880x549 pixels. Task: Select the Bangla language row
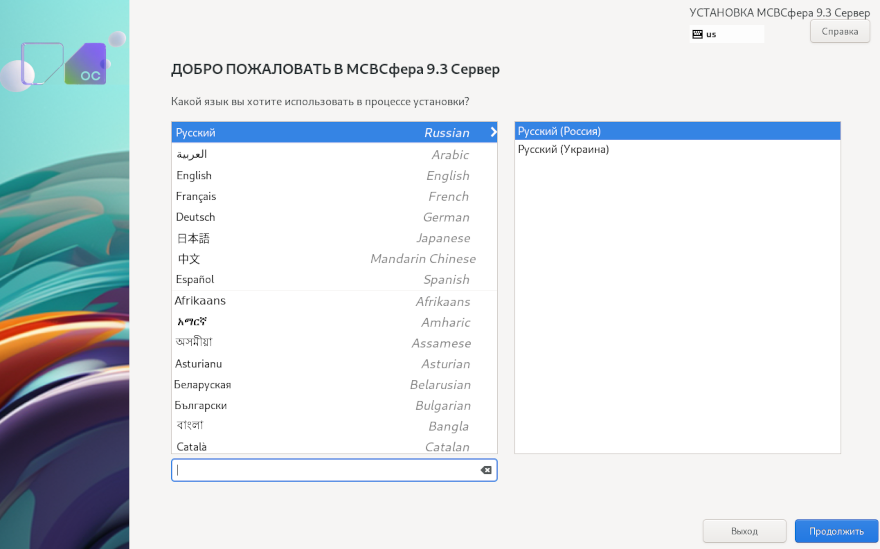tap(334, 426)
